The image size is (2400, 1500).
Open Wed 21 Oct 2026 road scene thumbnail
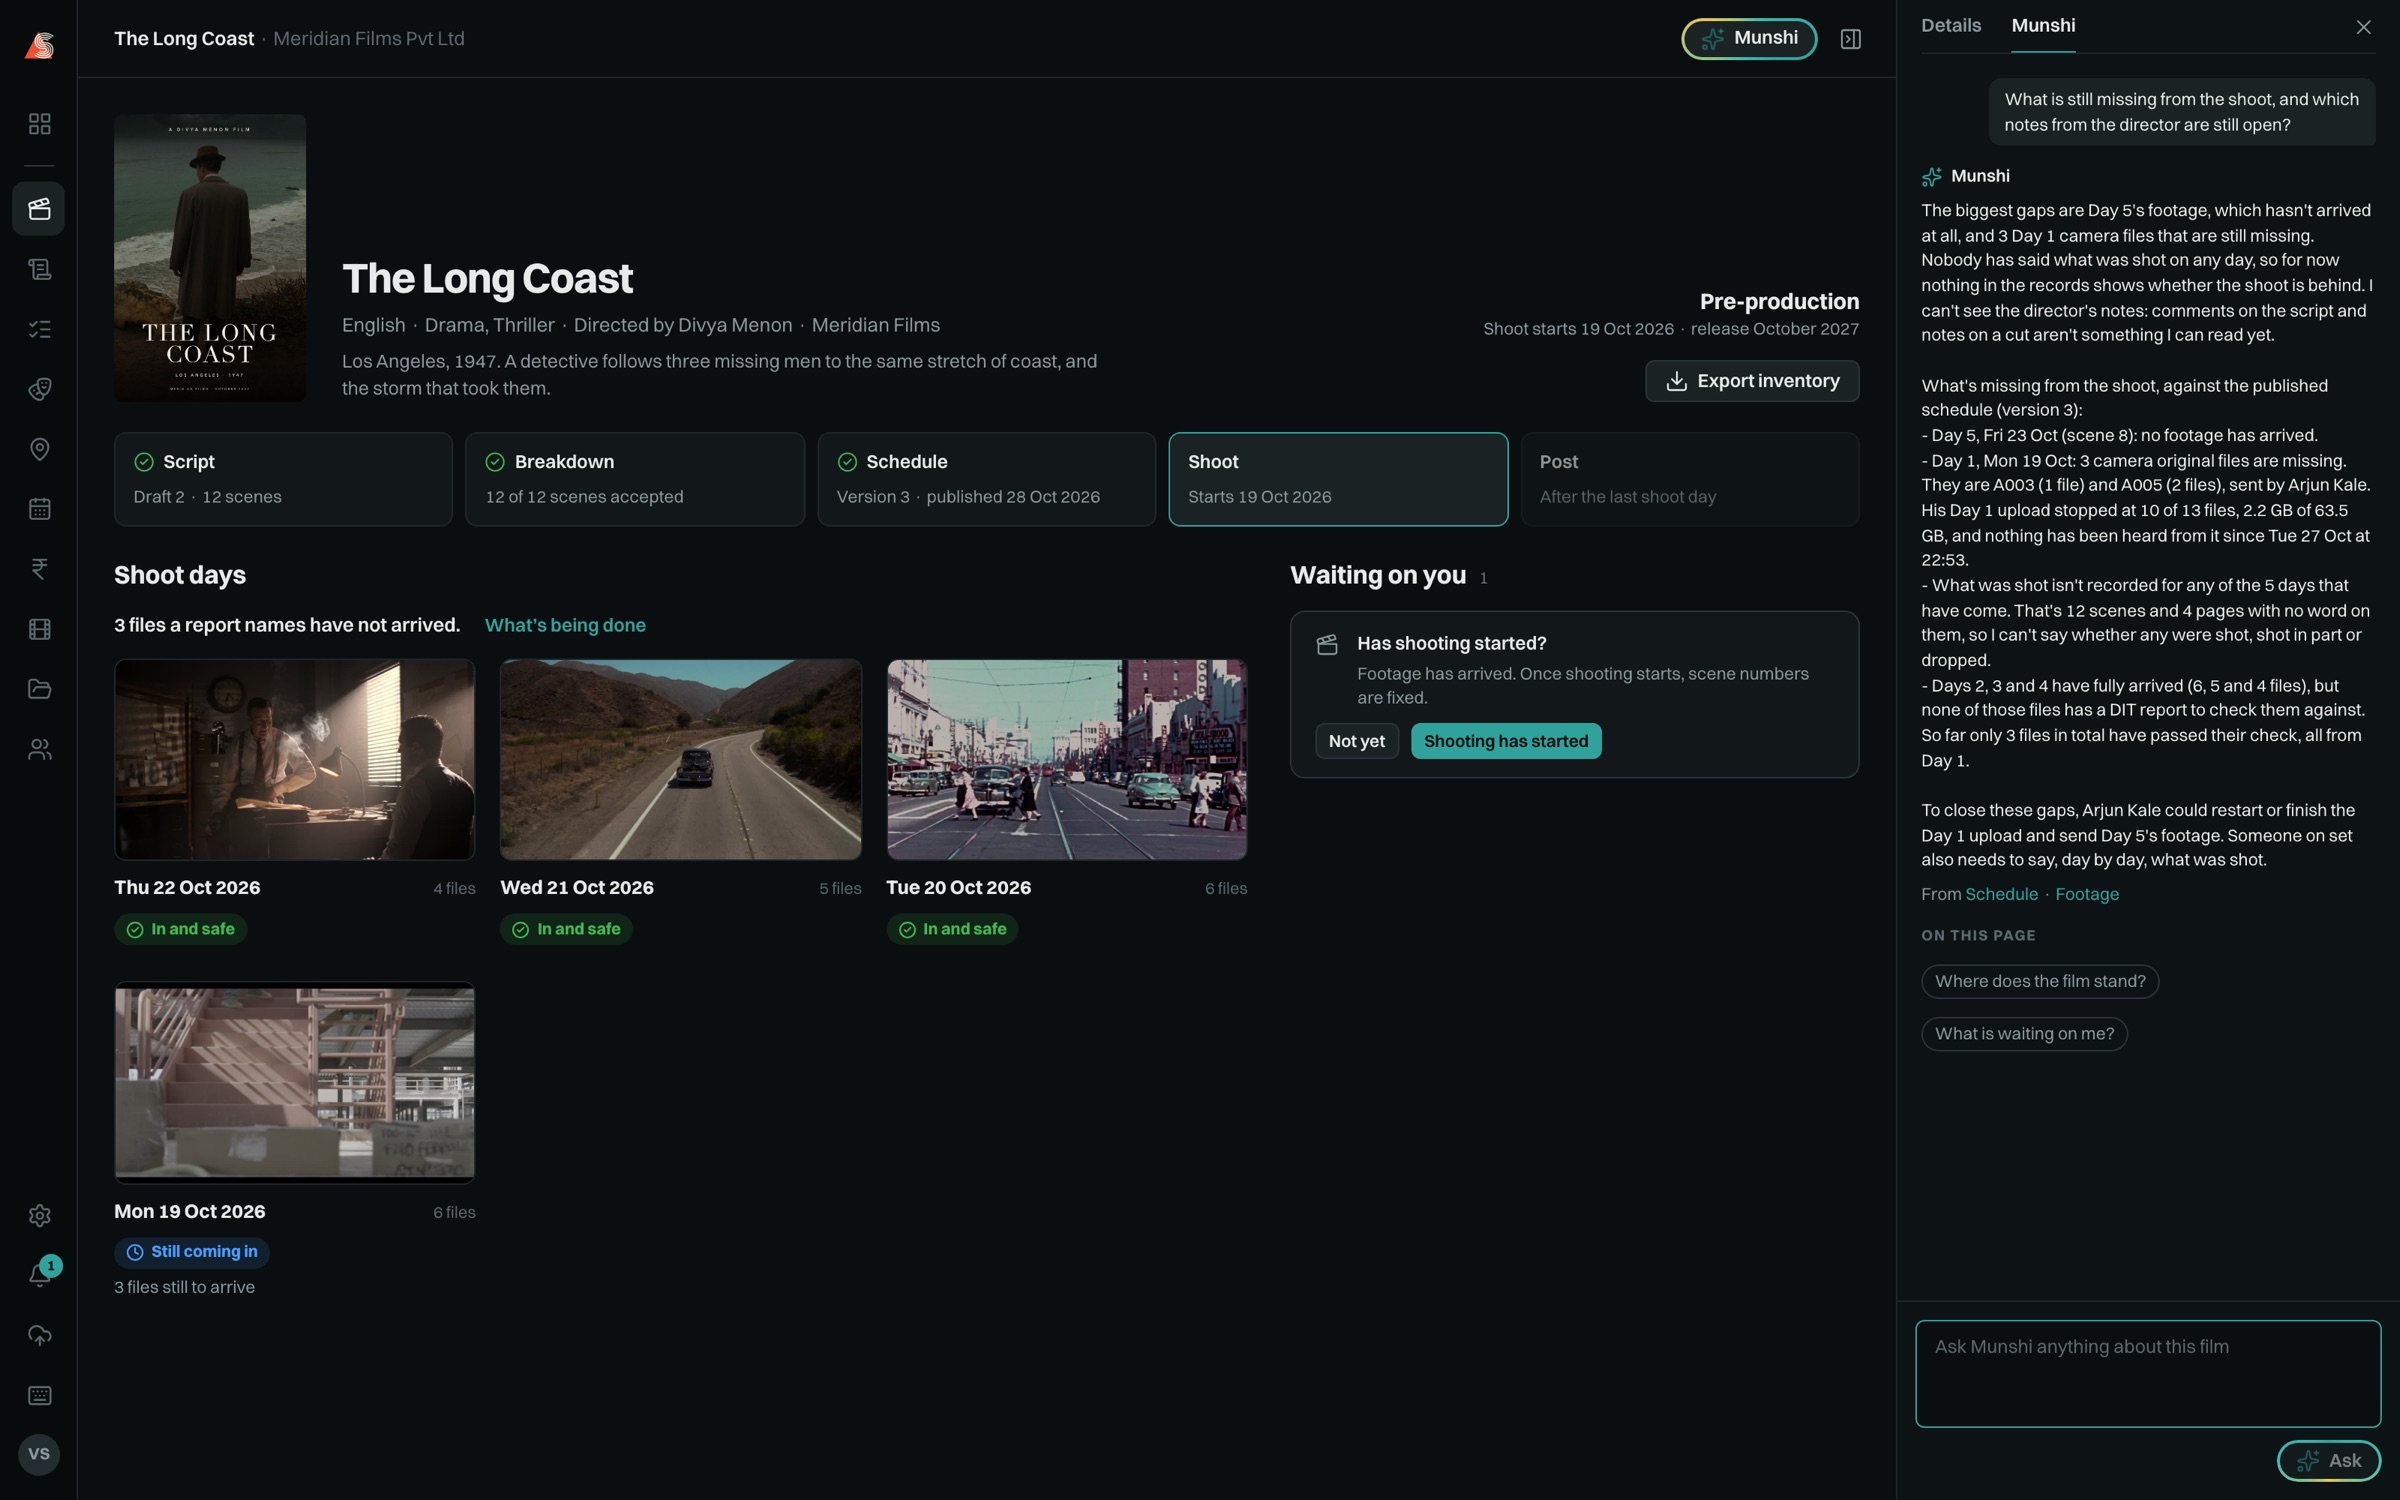[681, 759]
